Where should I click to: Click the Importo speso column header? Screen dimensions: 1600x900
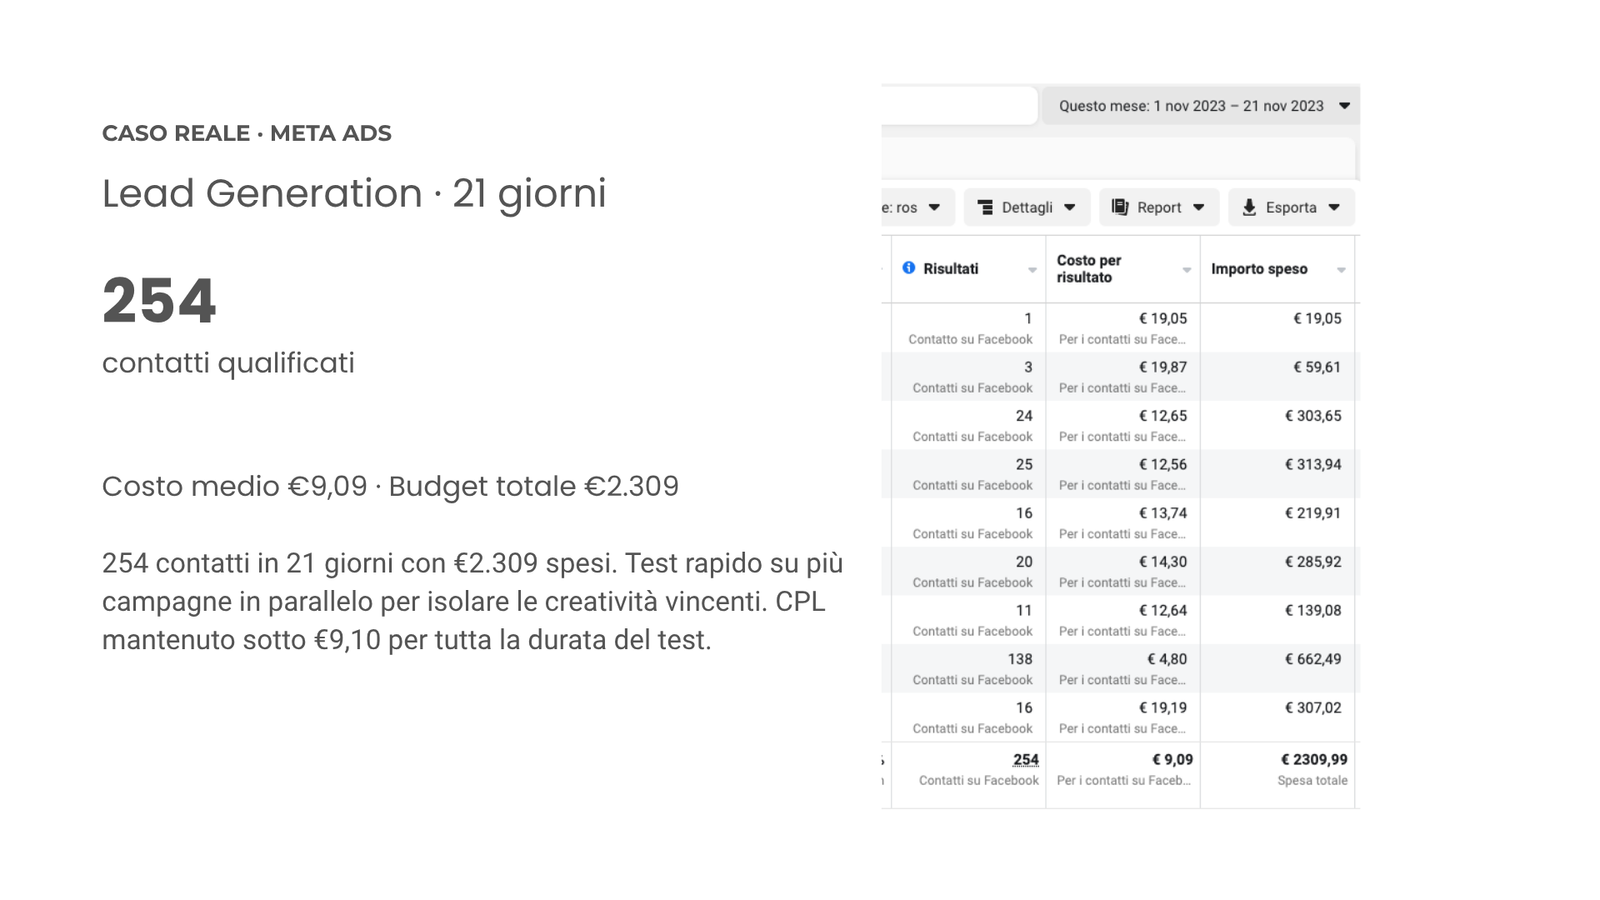click(1259, 269)
